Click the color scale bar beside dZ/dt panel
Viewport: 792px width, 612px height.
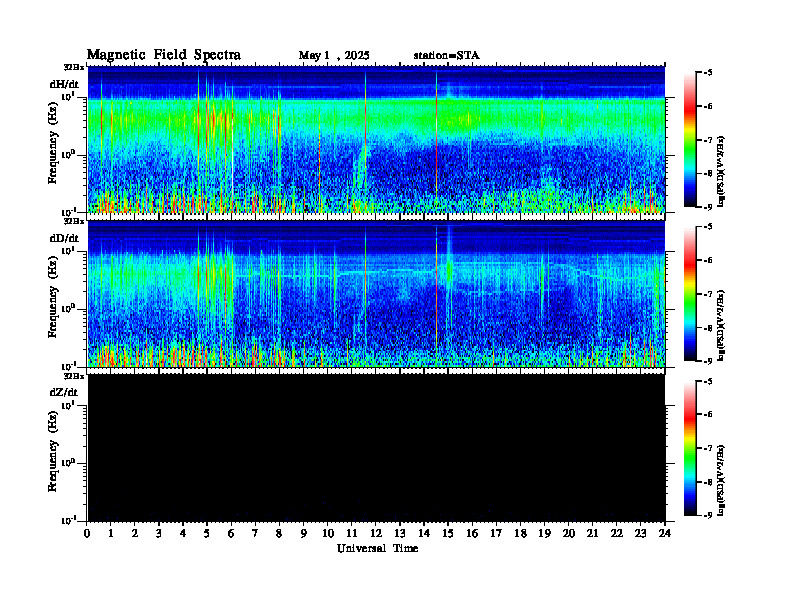pyautogui.click(x=690, y=448)
